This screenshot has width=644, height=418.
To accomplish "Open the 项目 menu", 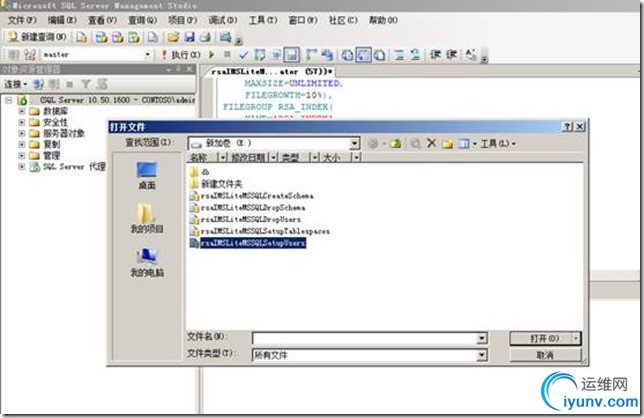I will click(182, 20).
